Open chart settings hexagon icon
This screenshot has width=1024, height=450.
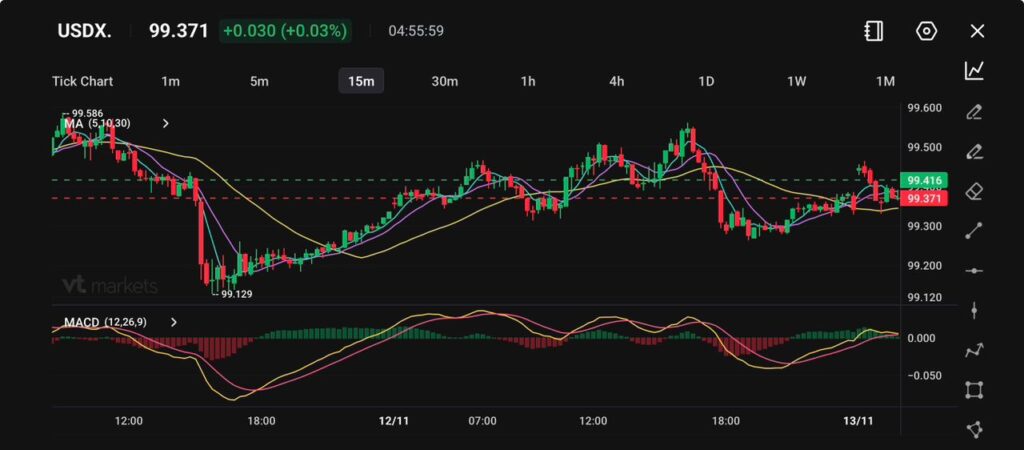click(x=926, y=31)
